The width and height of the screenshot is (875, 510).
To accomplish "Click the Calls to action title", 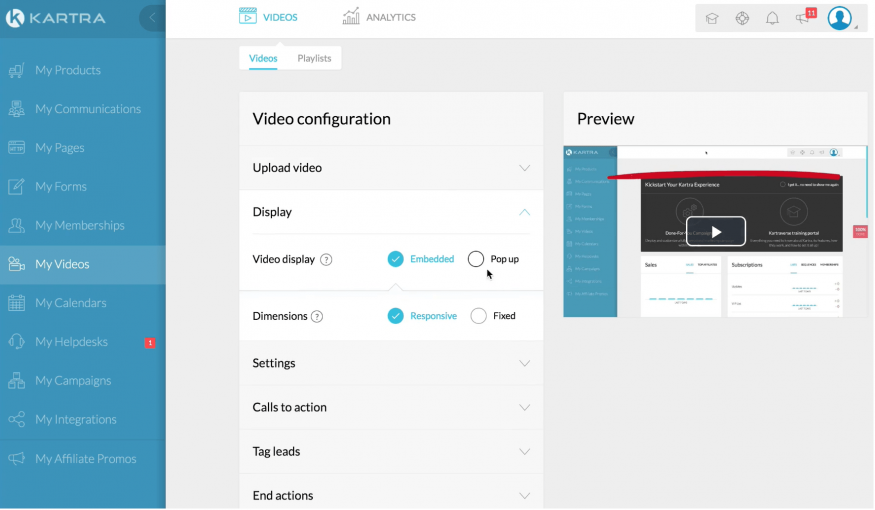I will tap(289, 407).
